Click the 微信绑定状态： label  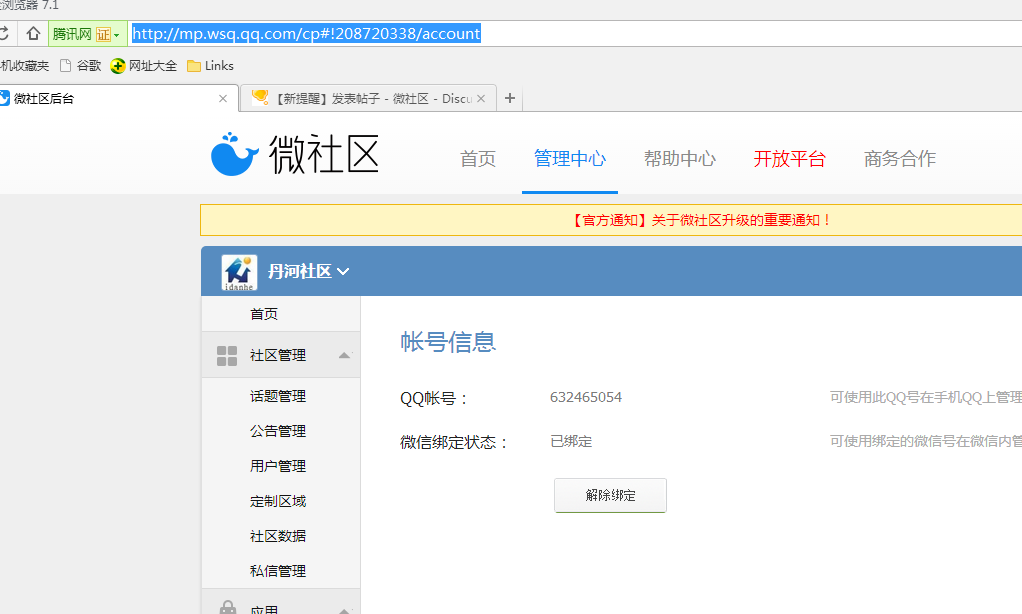[454, 443]
